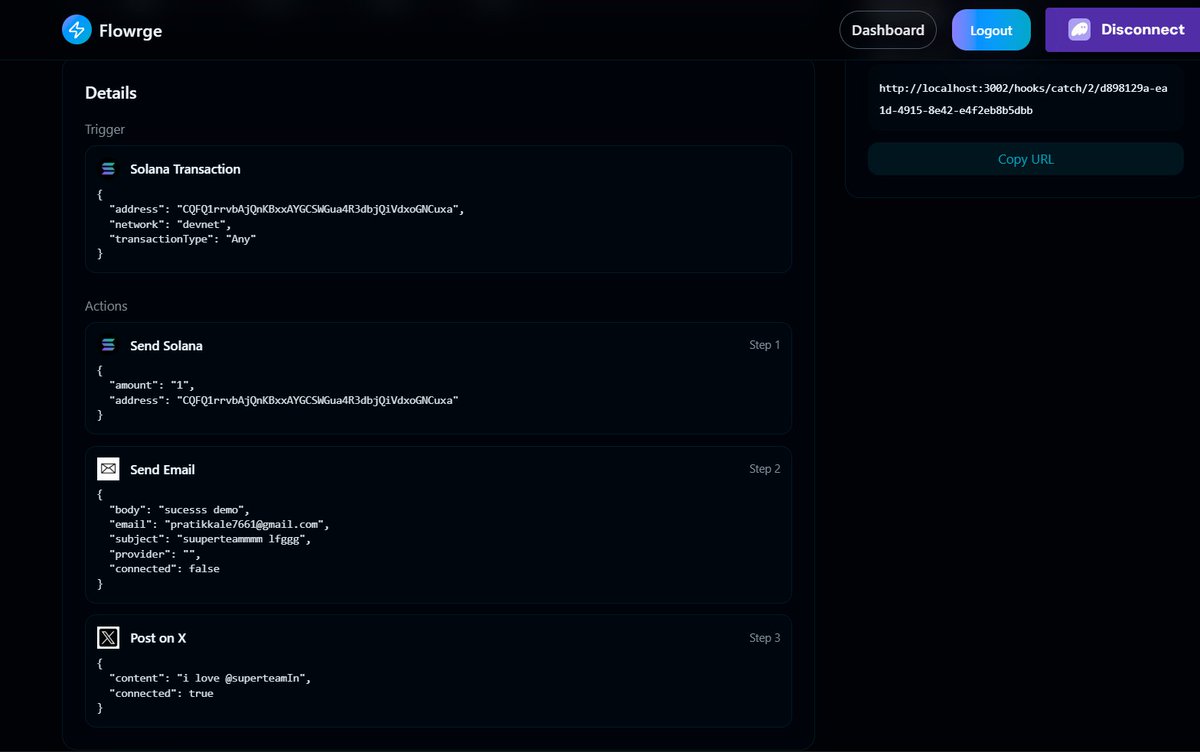Click the Solana icon beside Send Solana

click(108, 345)
